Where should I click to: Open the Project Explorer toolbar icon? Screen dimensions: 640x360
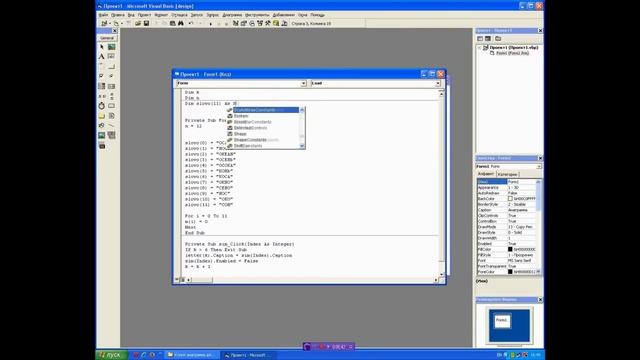[236, 24]
